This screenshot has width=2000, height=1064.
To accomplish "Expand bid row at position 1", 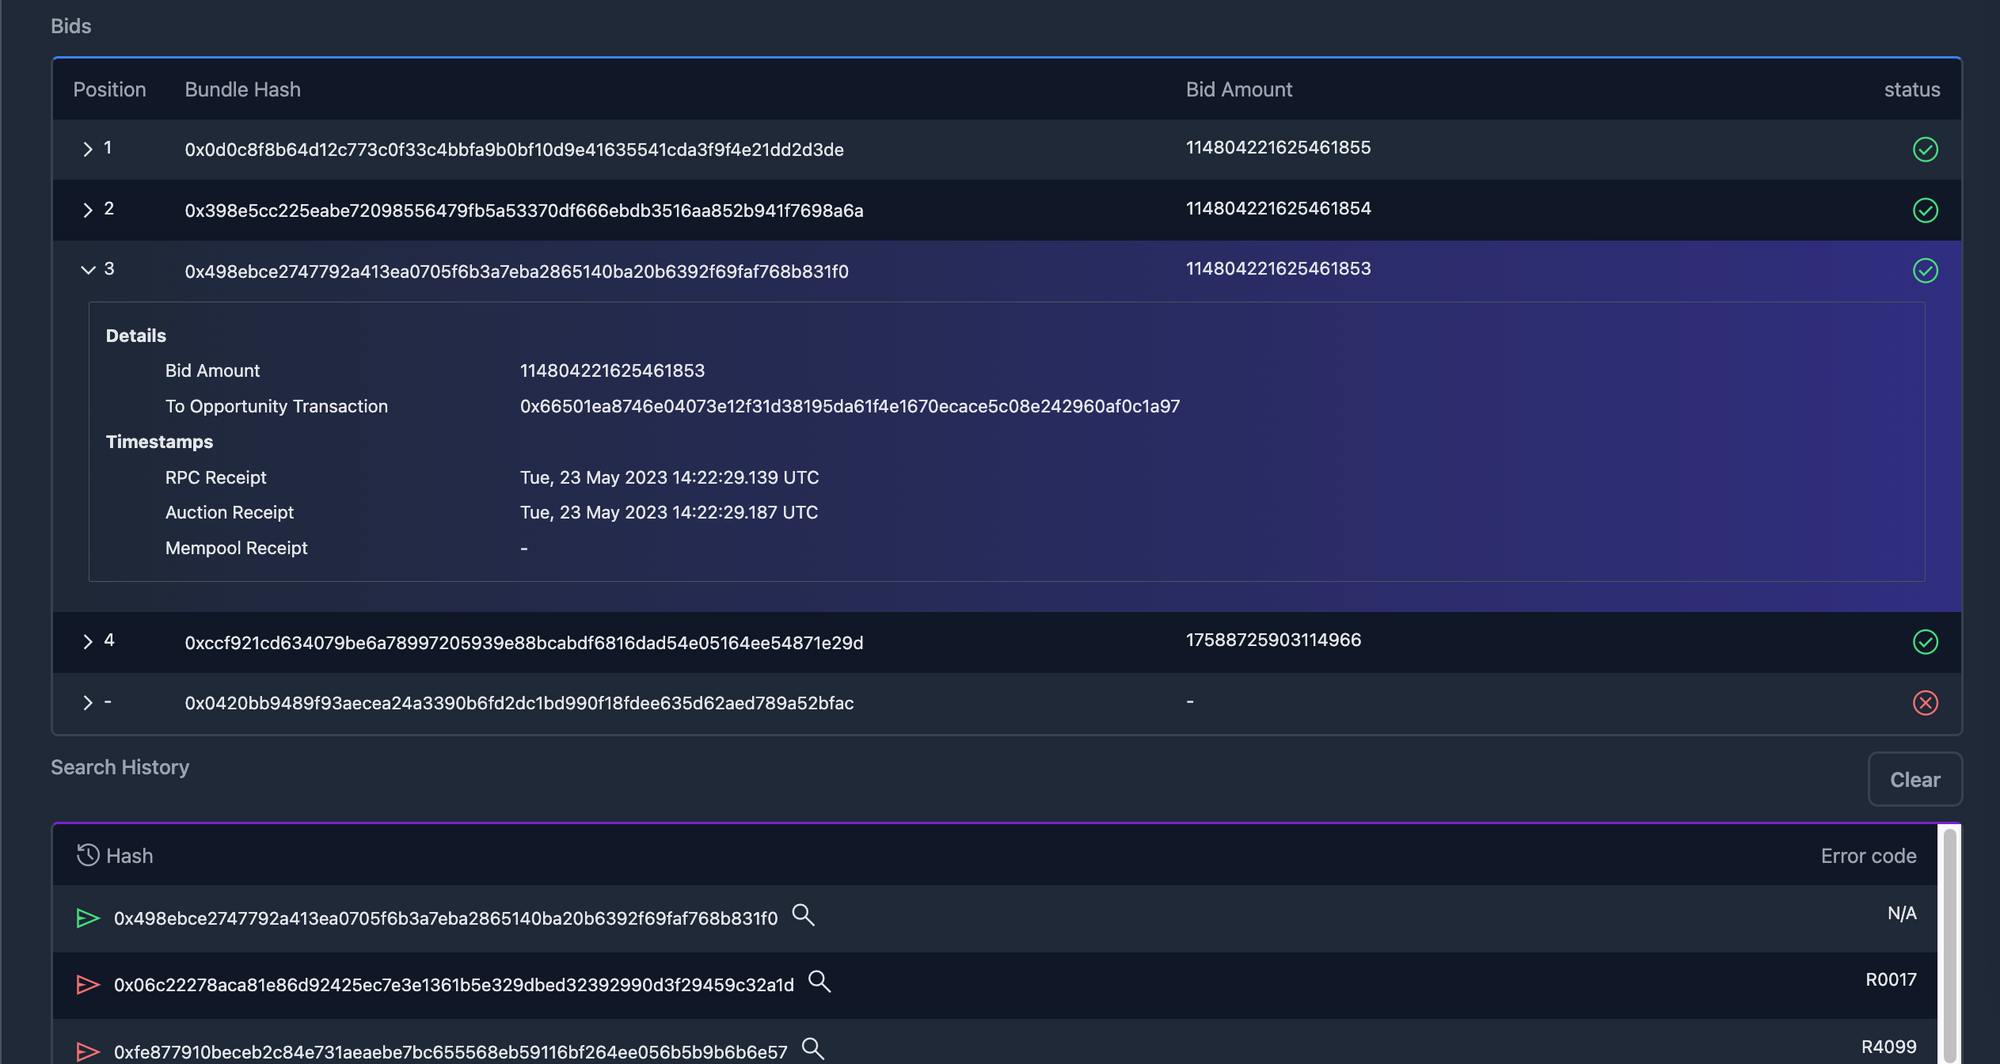I will (88, 149).
